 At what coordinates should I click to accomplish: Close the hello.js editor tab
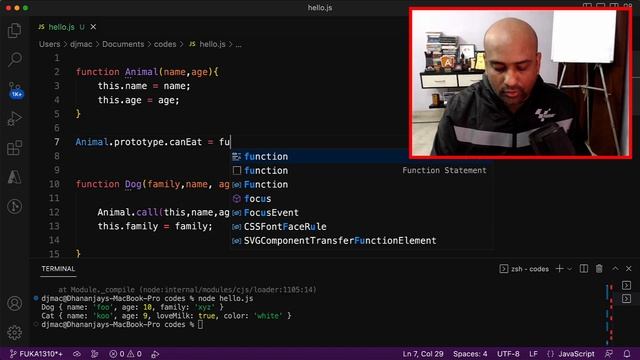(93, 27)
